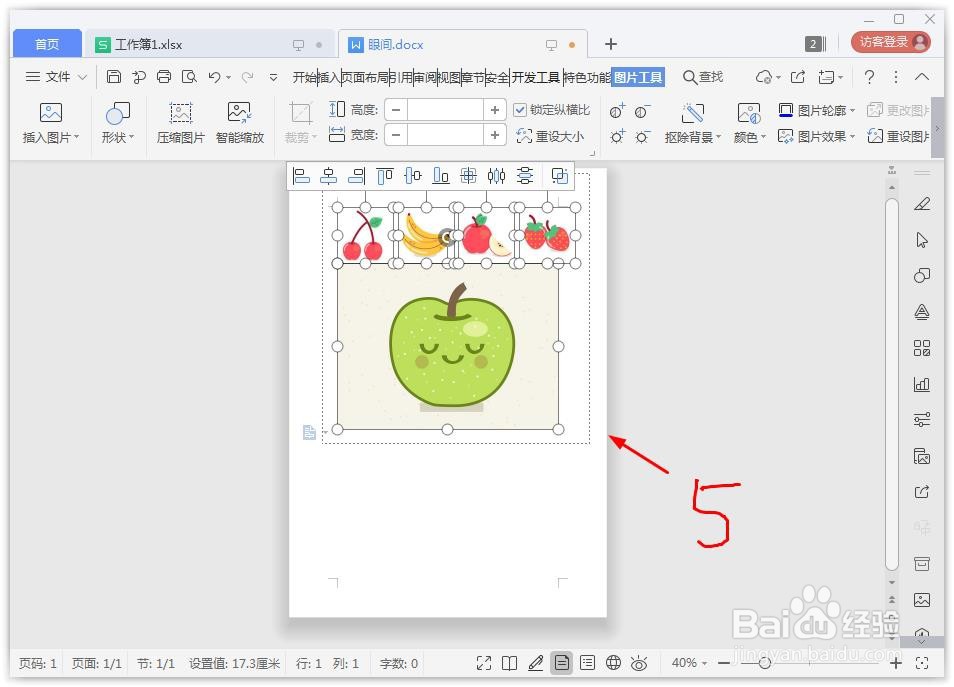The width and height of the screenshot is (954, 687).
Task: Click the center-align icon in floating toolbar
Action: 328,175
